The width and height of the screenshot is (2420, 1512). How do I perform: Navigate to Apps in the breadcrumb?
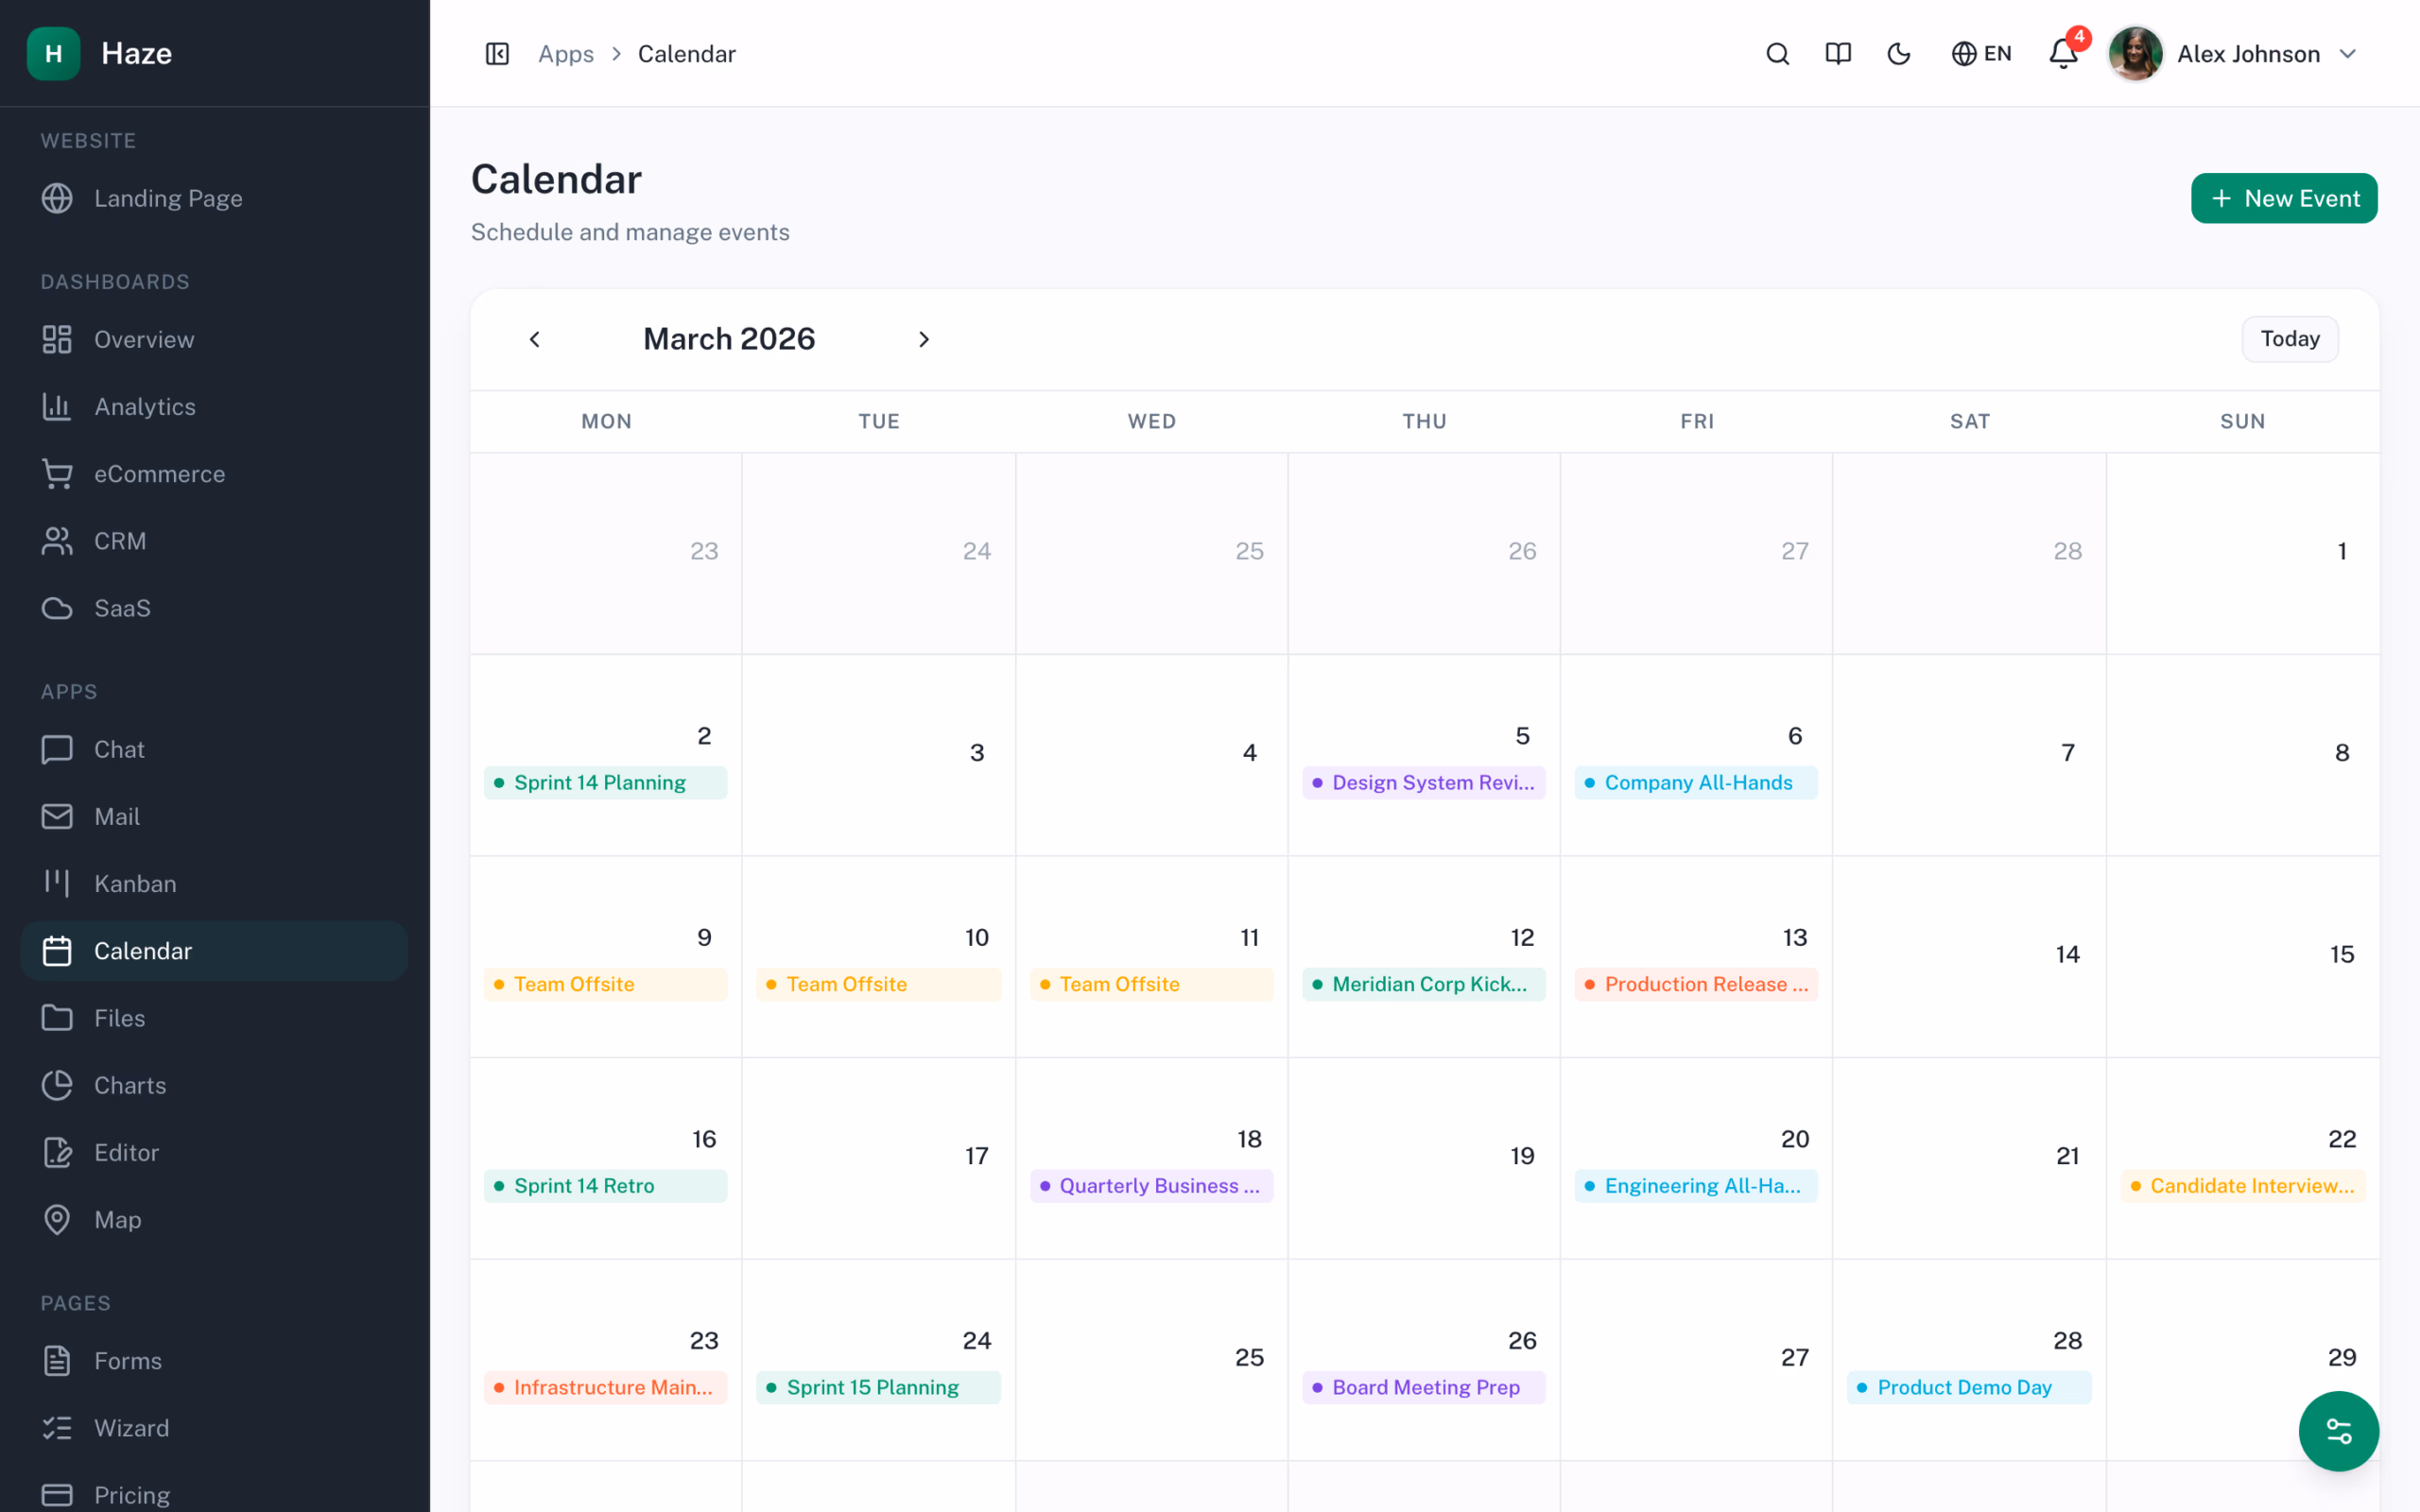point(566,54)
